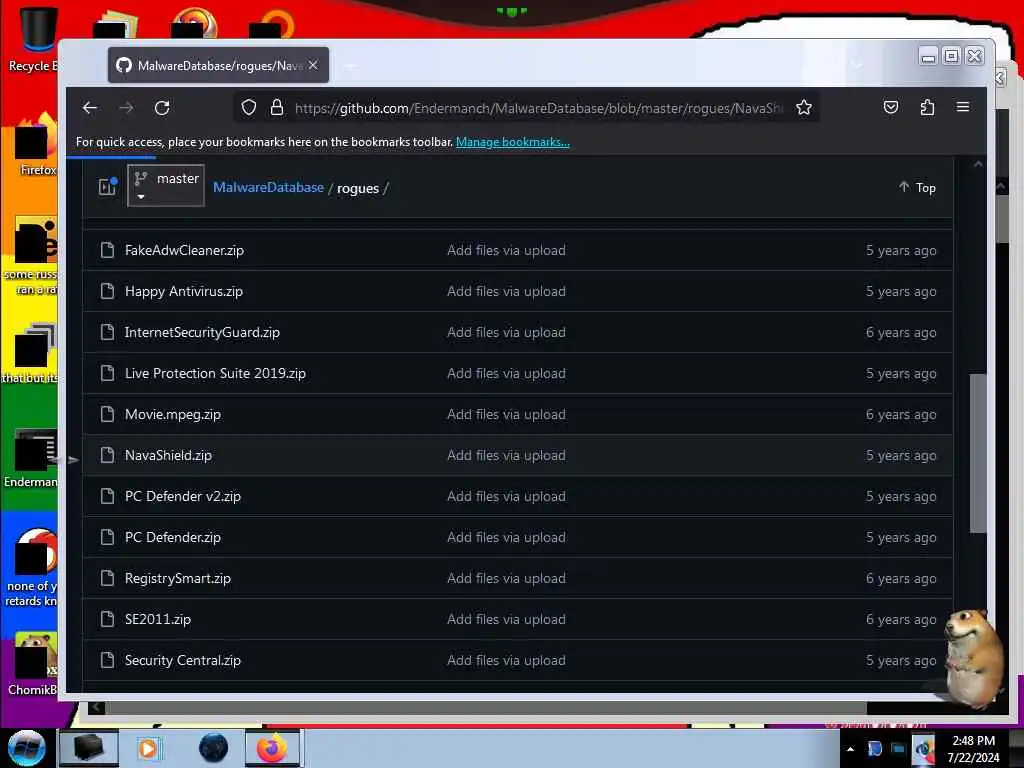Click "6 years ago" on InternetSecurityGuard.zip row
This screenshot has width=1024, height=768.
pyautogui.click(x=901, y=332)
